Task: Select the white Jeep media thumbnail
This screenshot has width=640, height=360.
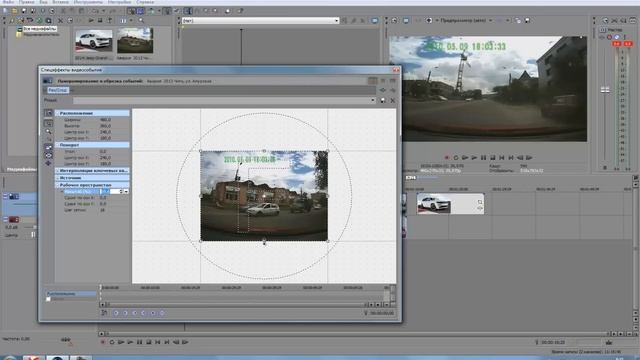Action: point(93,40)
